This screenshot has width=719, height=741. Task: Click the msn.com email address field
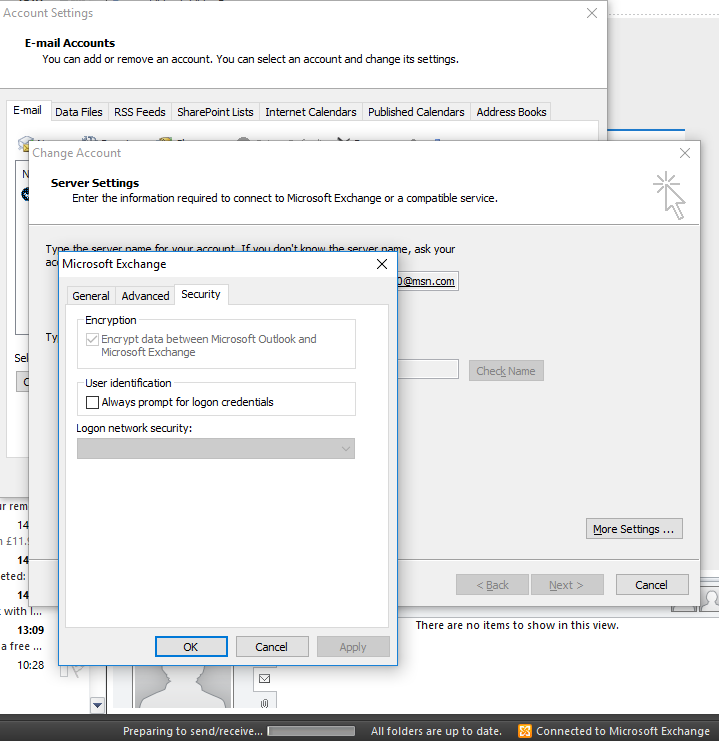pos(428,281)
